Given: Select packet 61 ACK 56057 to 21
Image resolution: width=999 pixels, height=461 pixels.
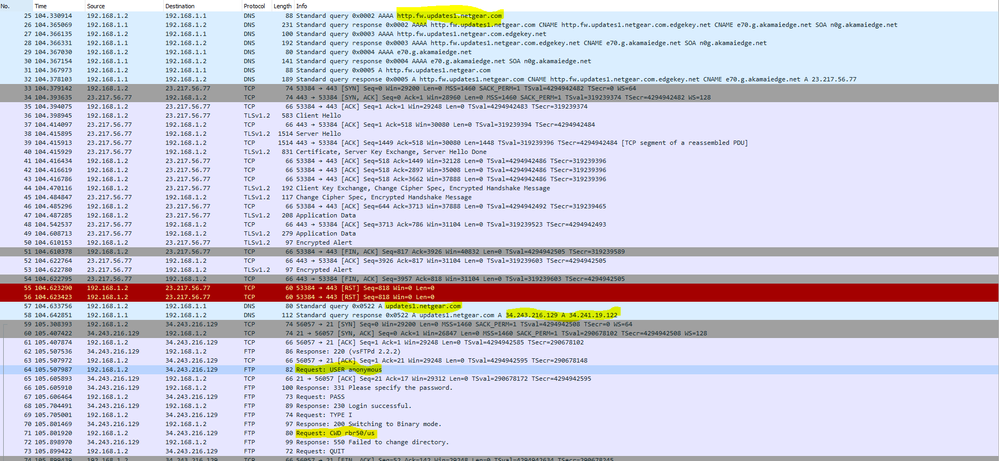Looking at the screenshot, I should (500, 342).
